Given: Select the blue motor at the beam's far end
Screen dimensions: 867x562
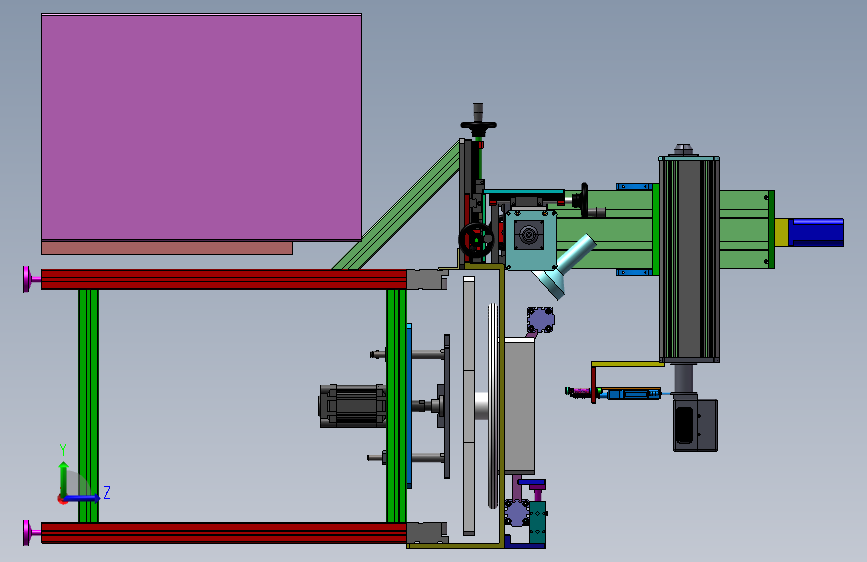Looking at the screenshot, I should [x=816, y=232].
